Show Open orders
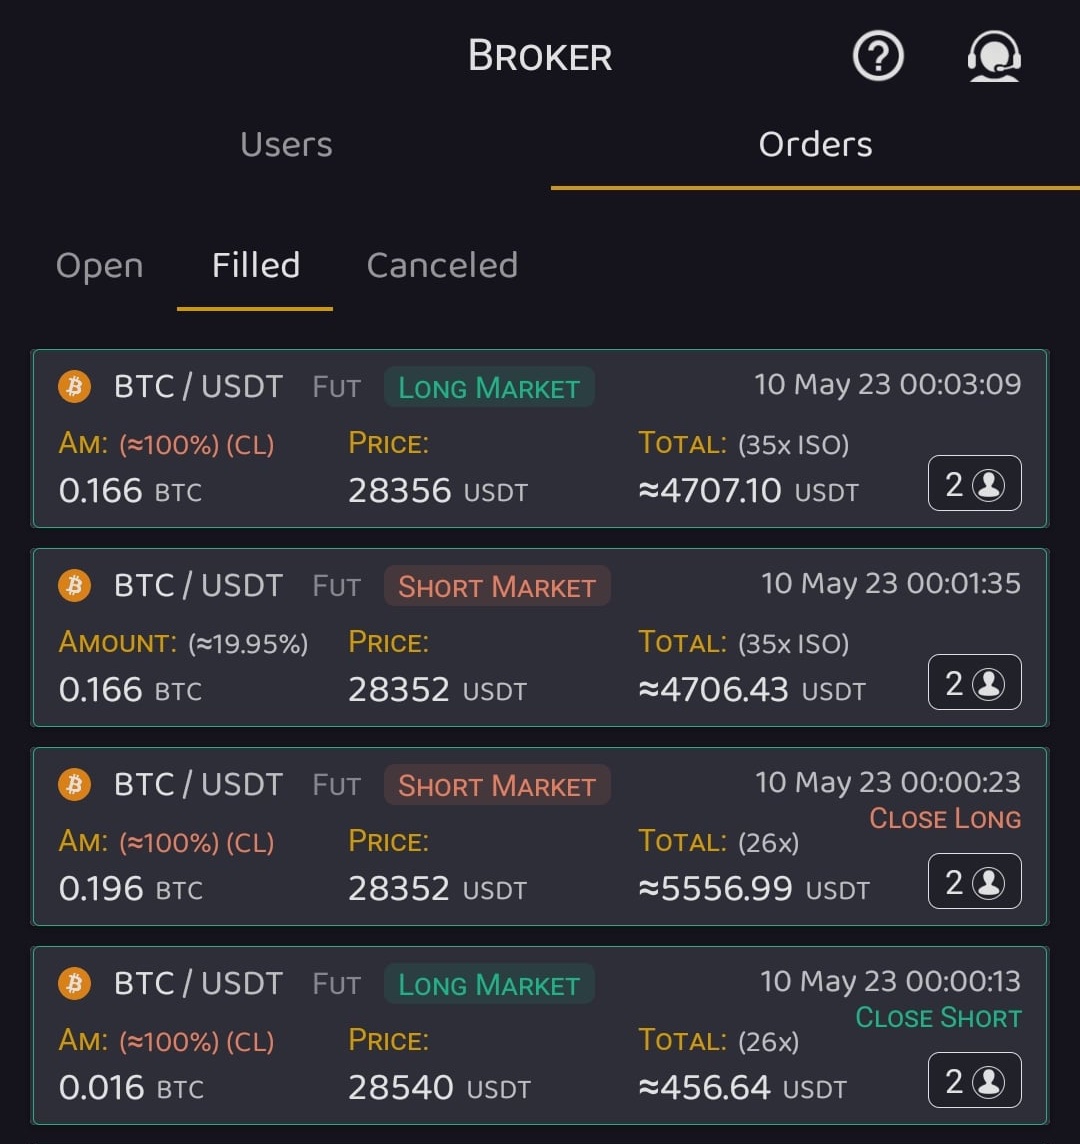Image resolution: width=1080 pixels, height=1144 pixels. pos(100,266)
